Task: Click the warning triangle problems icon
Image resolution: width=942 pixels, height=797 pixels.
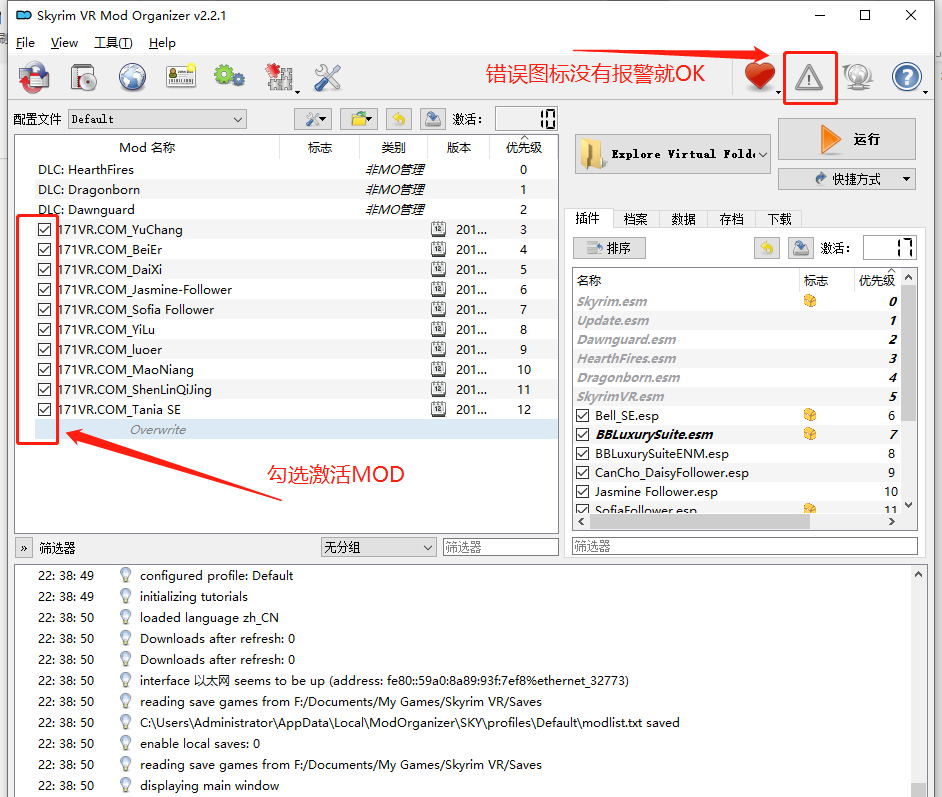Action: pos(809,77)
